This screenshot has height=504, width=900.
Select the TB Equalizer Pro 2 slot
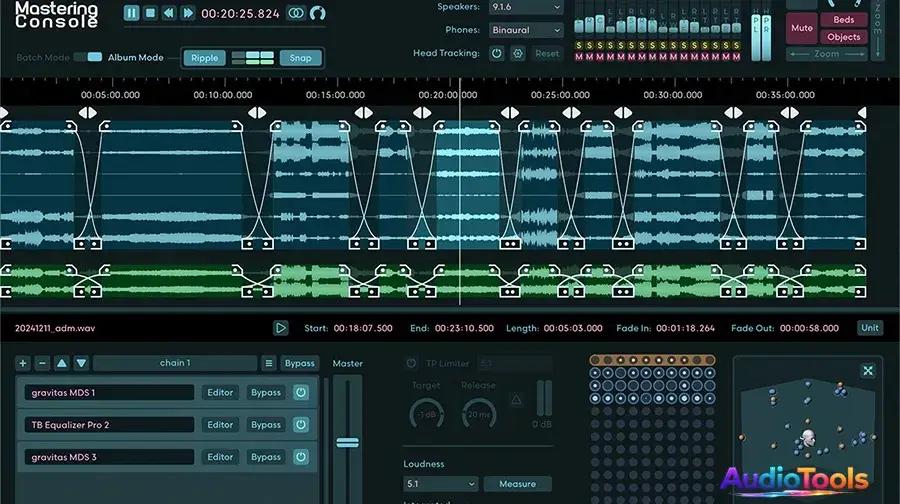coord(109,425)
